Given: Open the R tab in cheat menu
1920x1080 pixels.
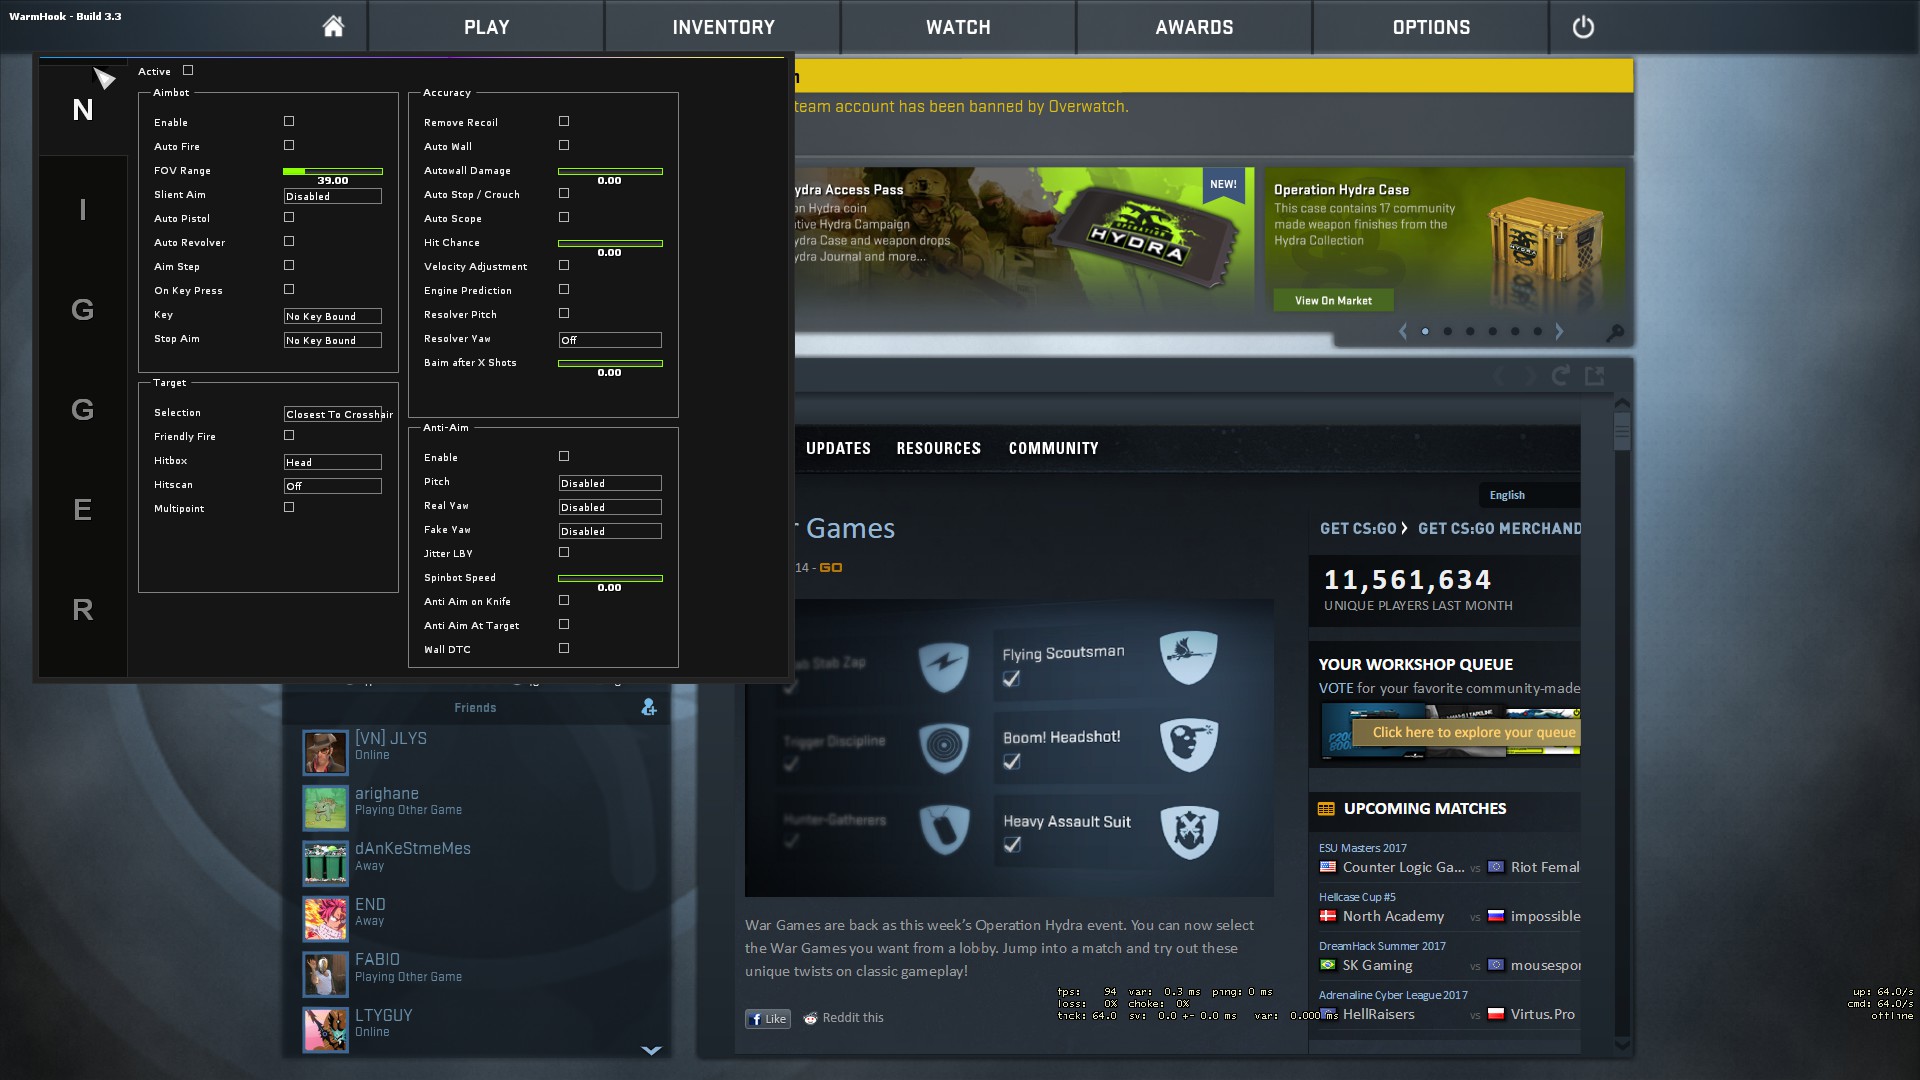Looking at the screenshot, I should (83, 610).
